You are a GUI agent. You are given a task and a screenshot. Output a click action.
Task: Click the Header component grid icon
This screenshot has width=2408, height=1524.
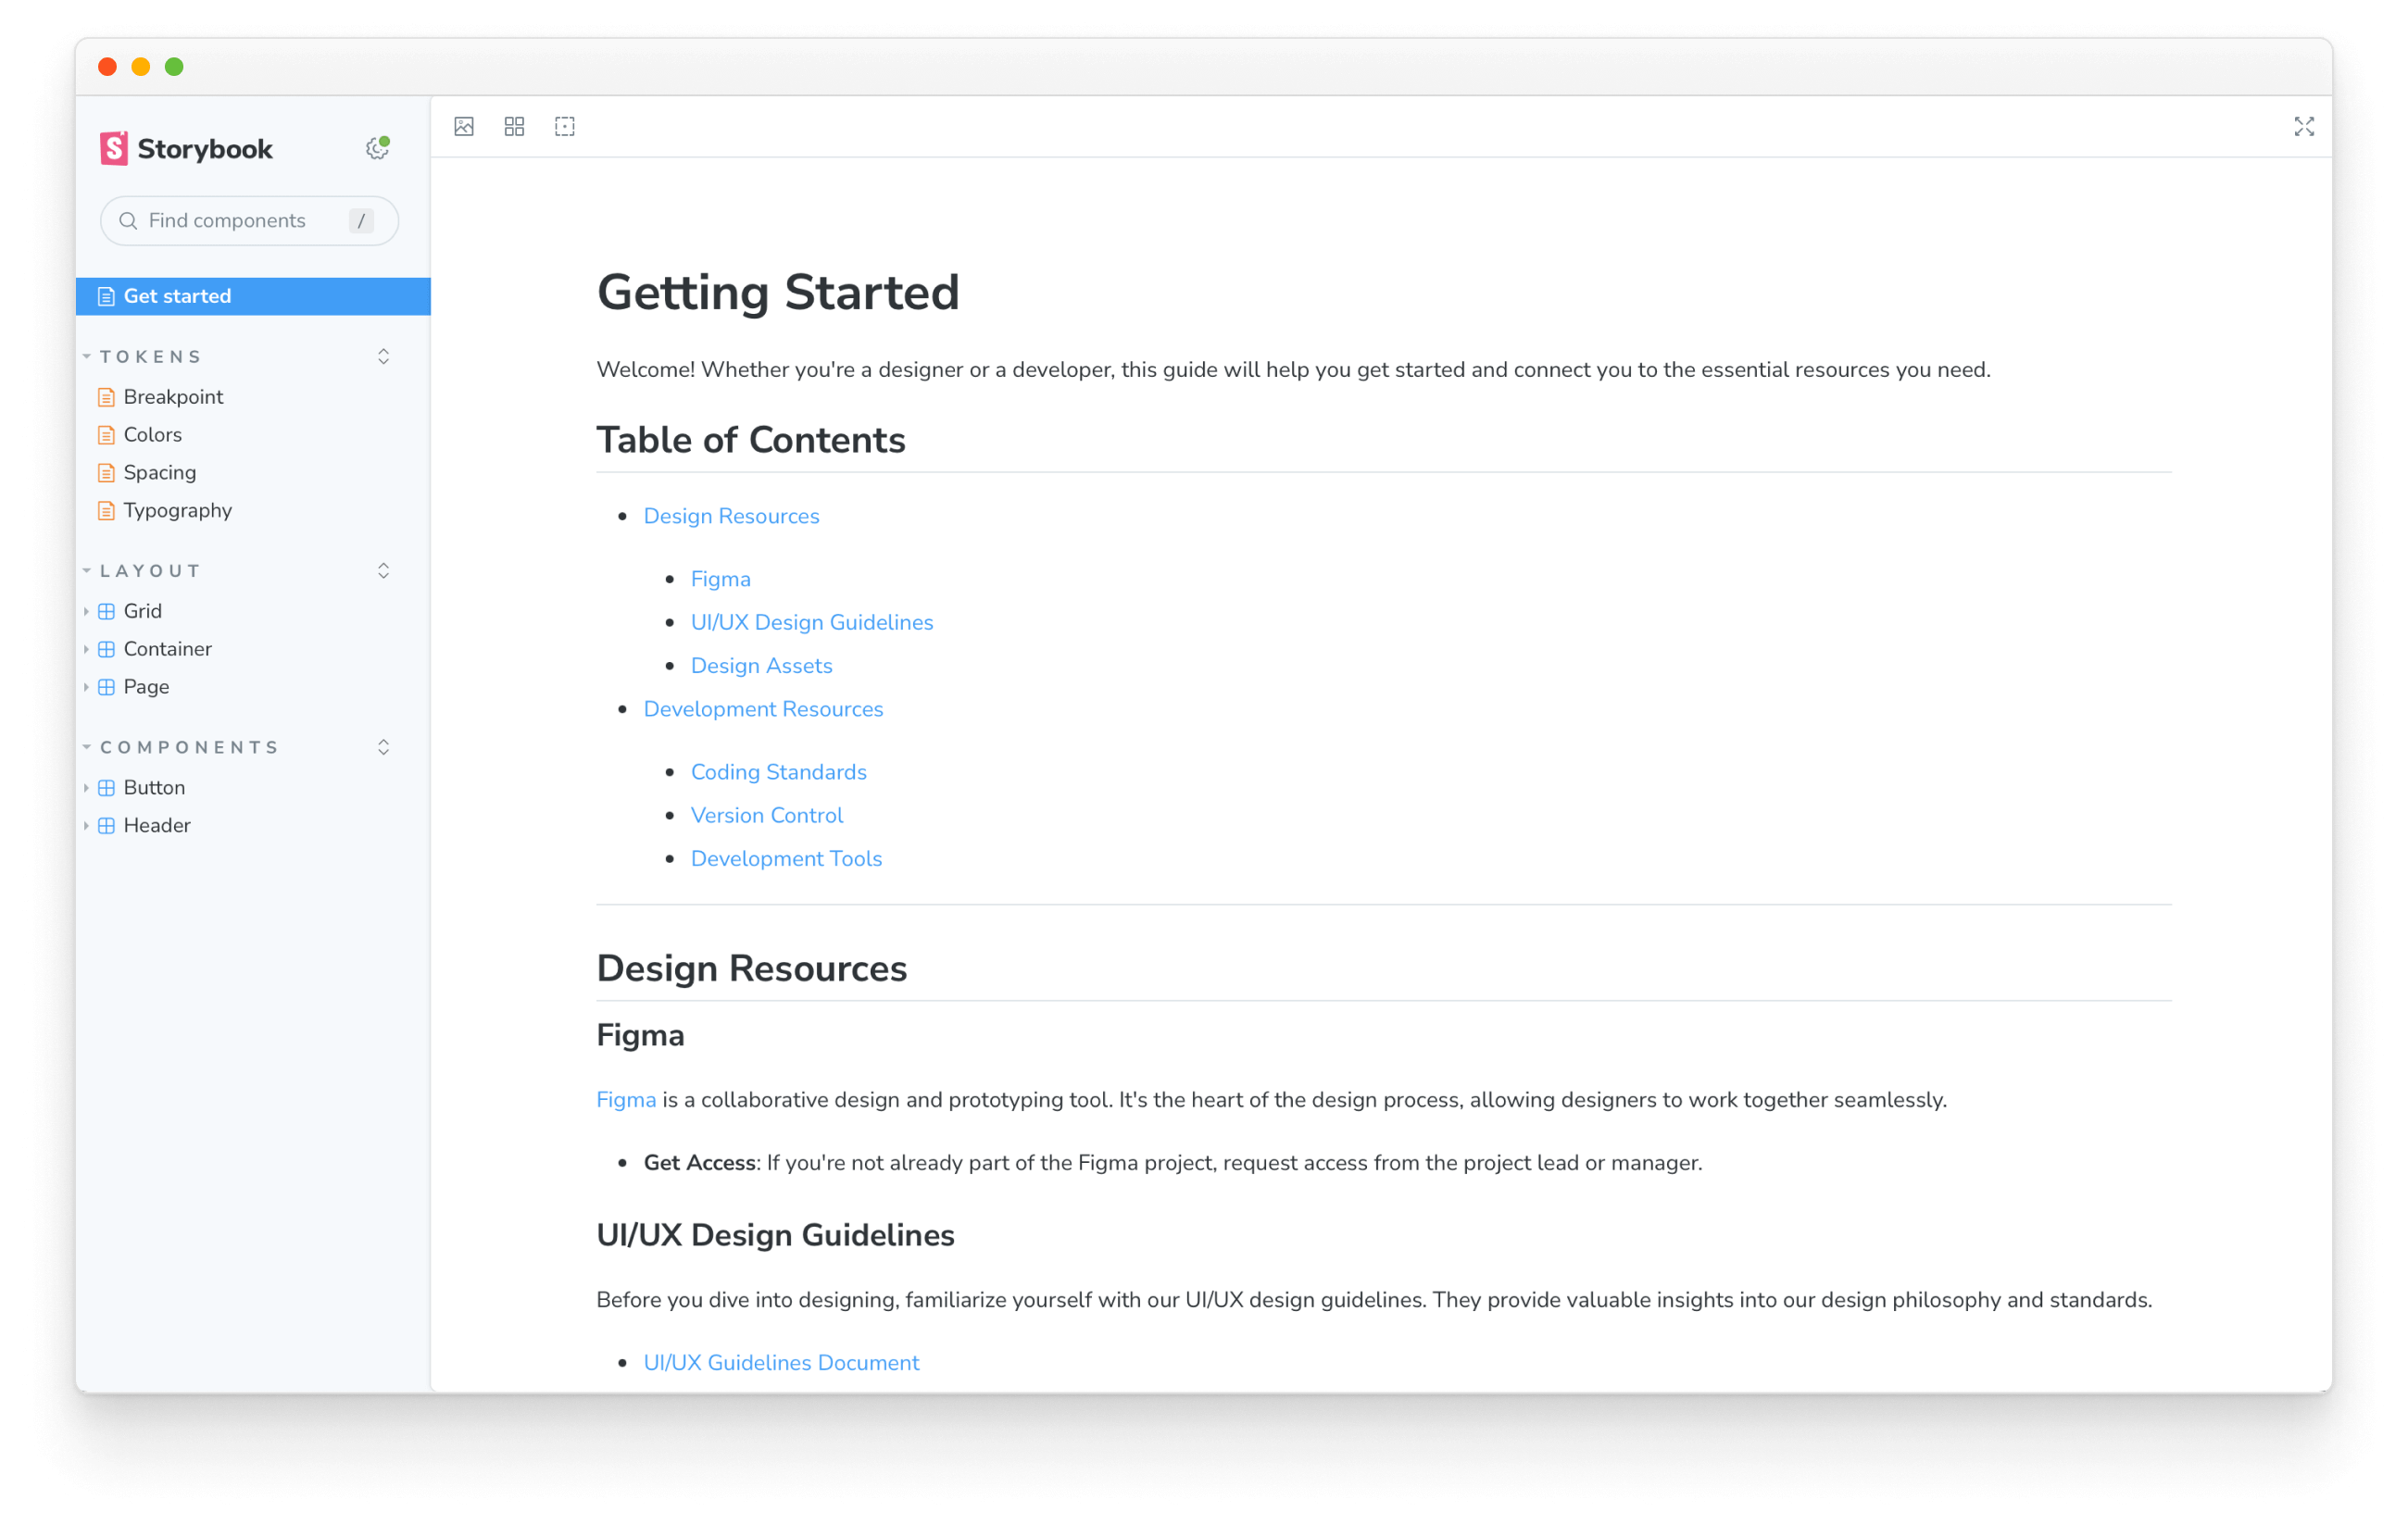coord(107,825)
